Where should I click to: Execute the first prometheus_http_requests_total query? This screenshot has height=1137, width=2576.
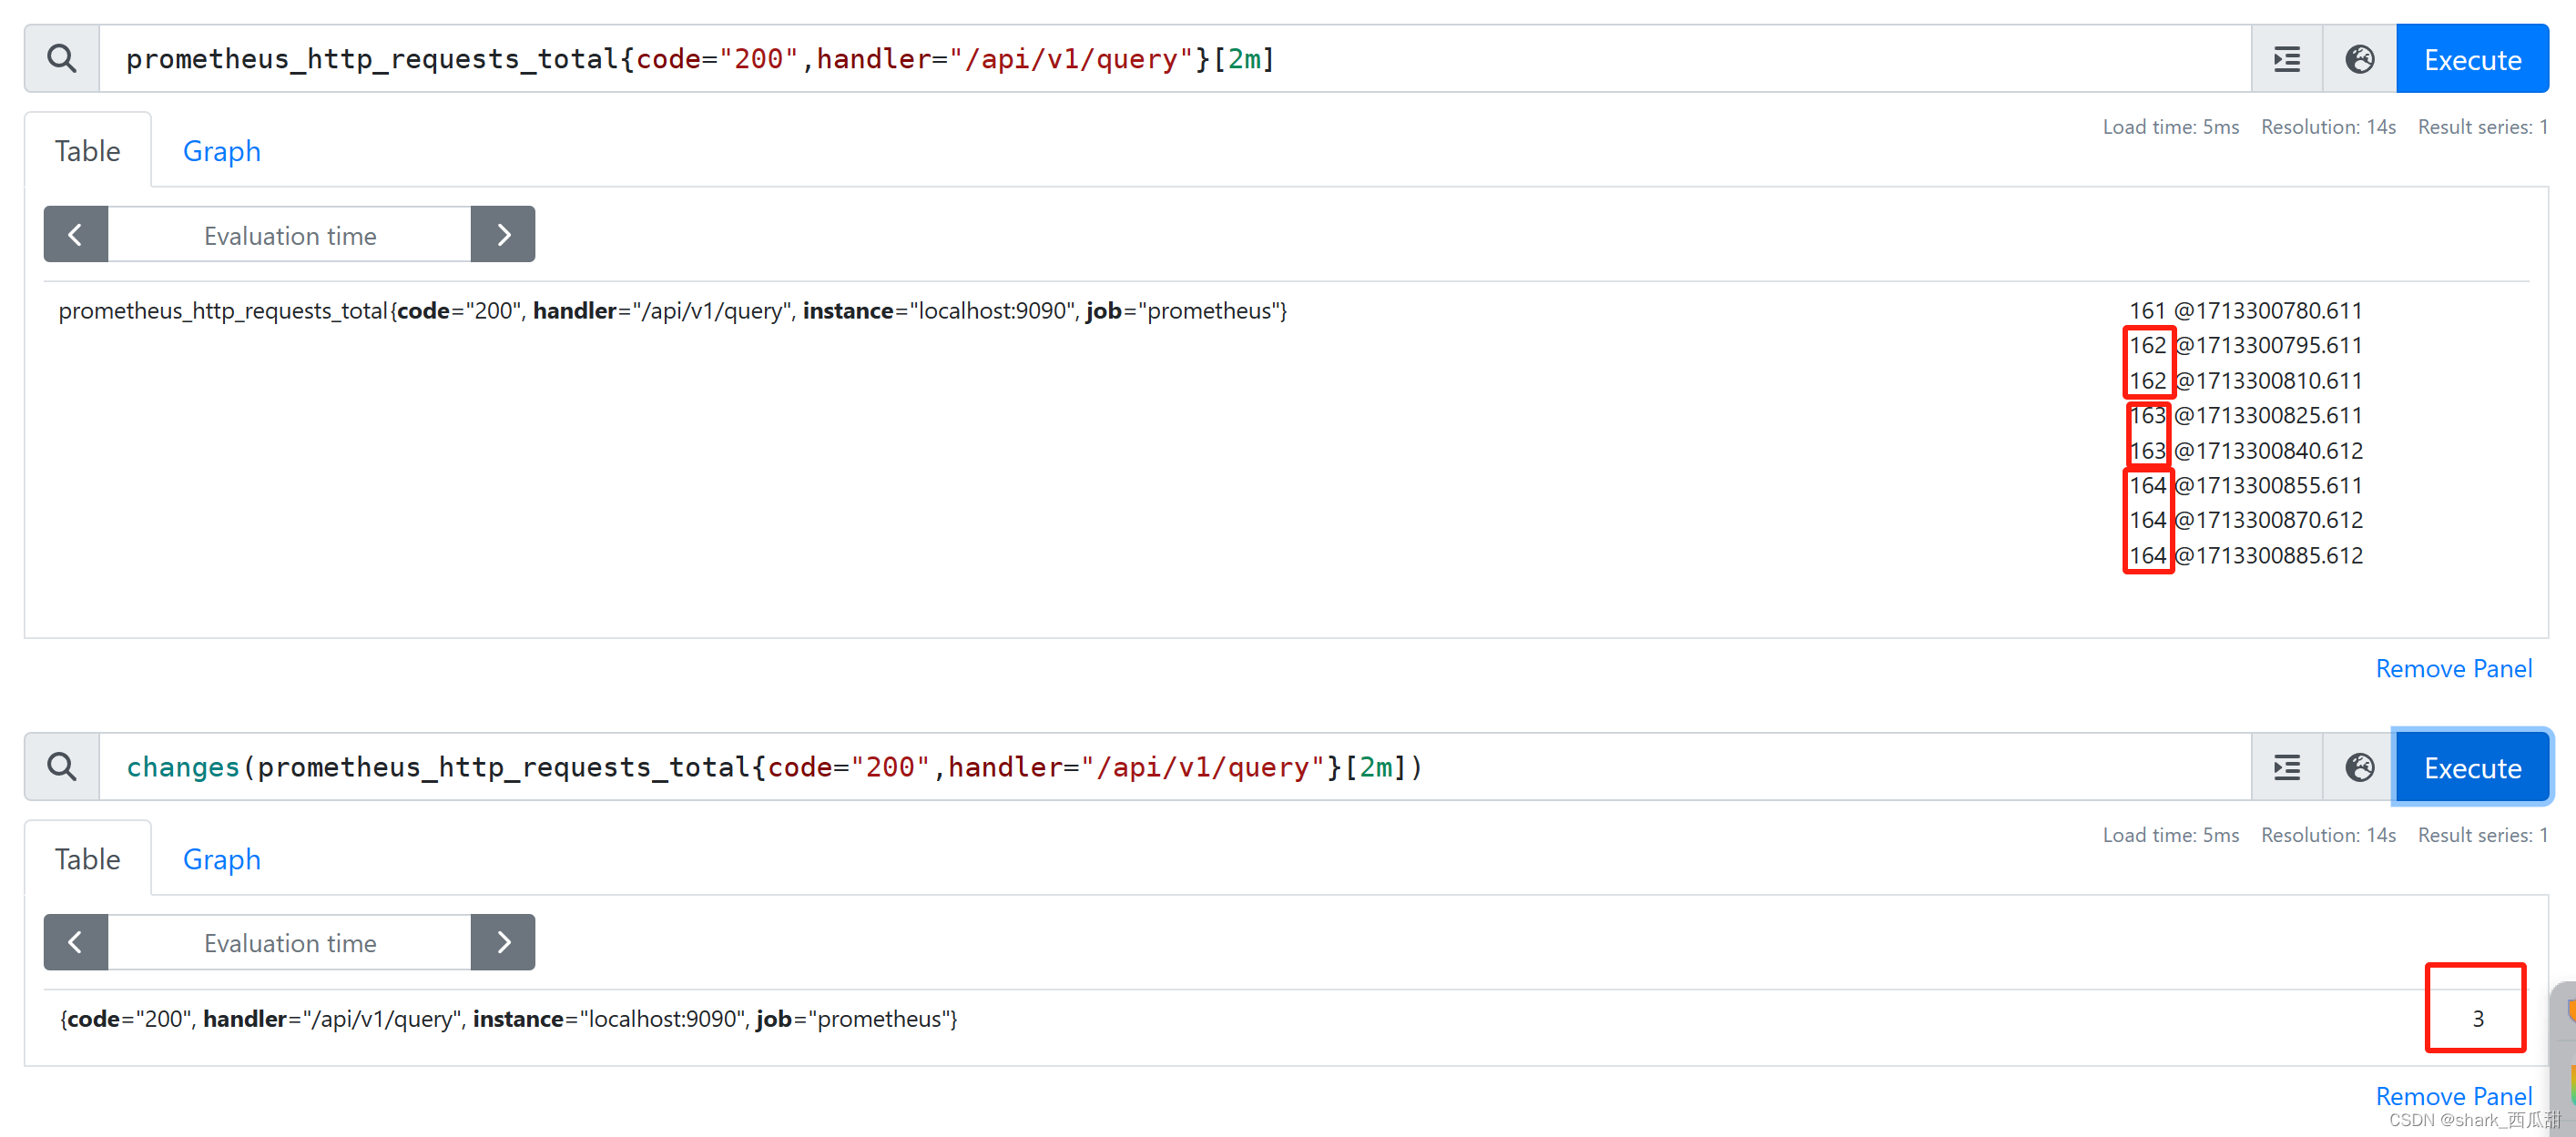coord(2472,59)
